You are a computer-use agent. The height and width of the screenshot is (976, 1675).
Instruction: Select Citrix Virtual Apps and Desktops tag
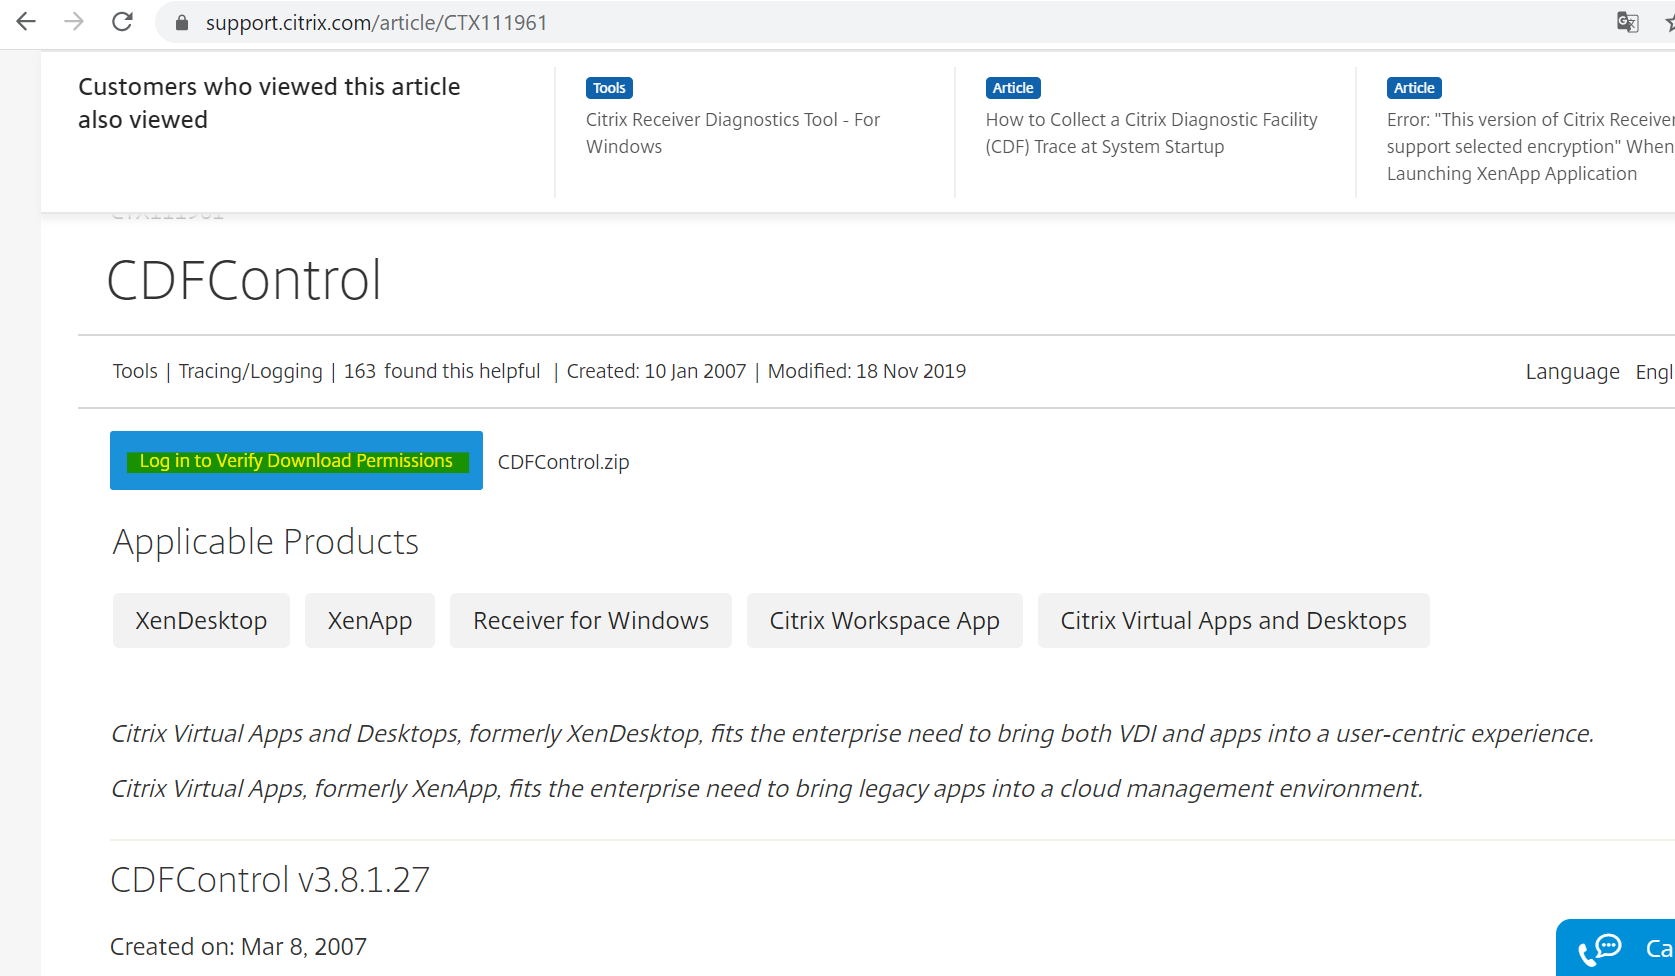[1233, 621]
